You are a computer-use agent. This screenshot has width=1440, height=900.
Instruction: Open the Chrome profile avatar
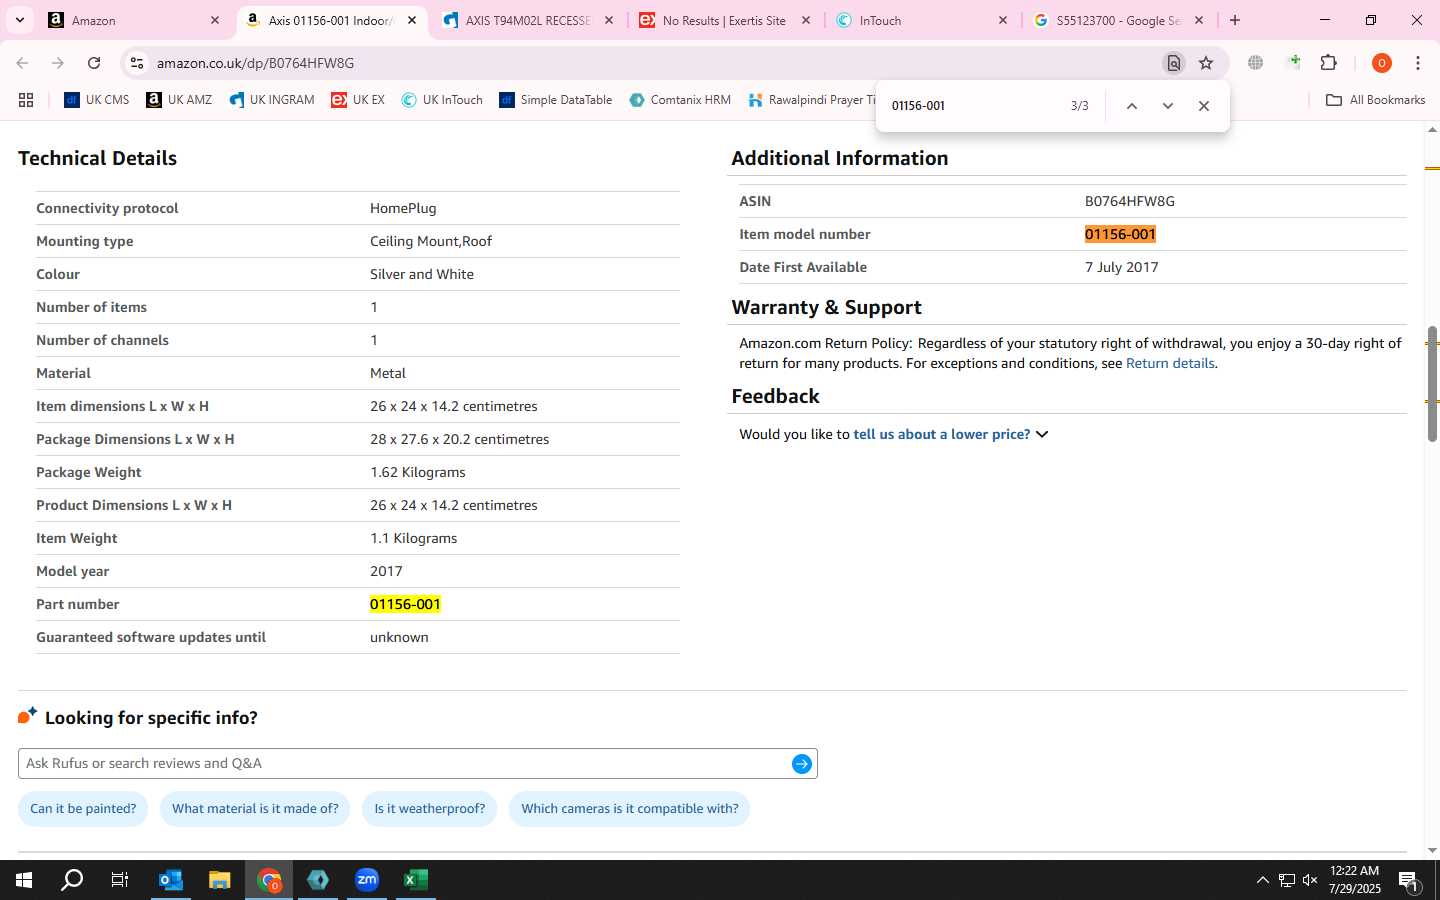[1382, 63]
